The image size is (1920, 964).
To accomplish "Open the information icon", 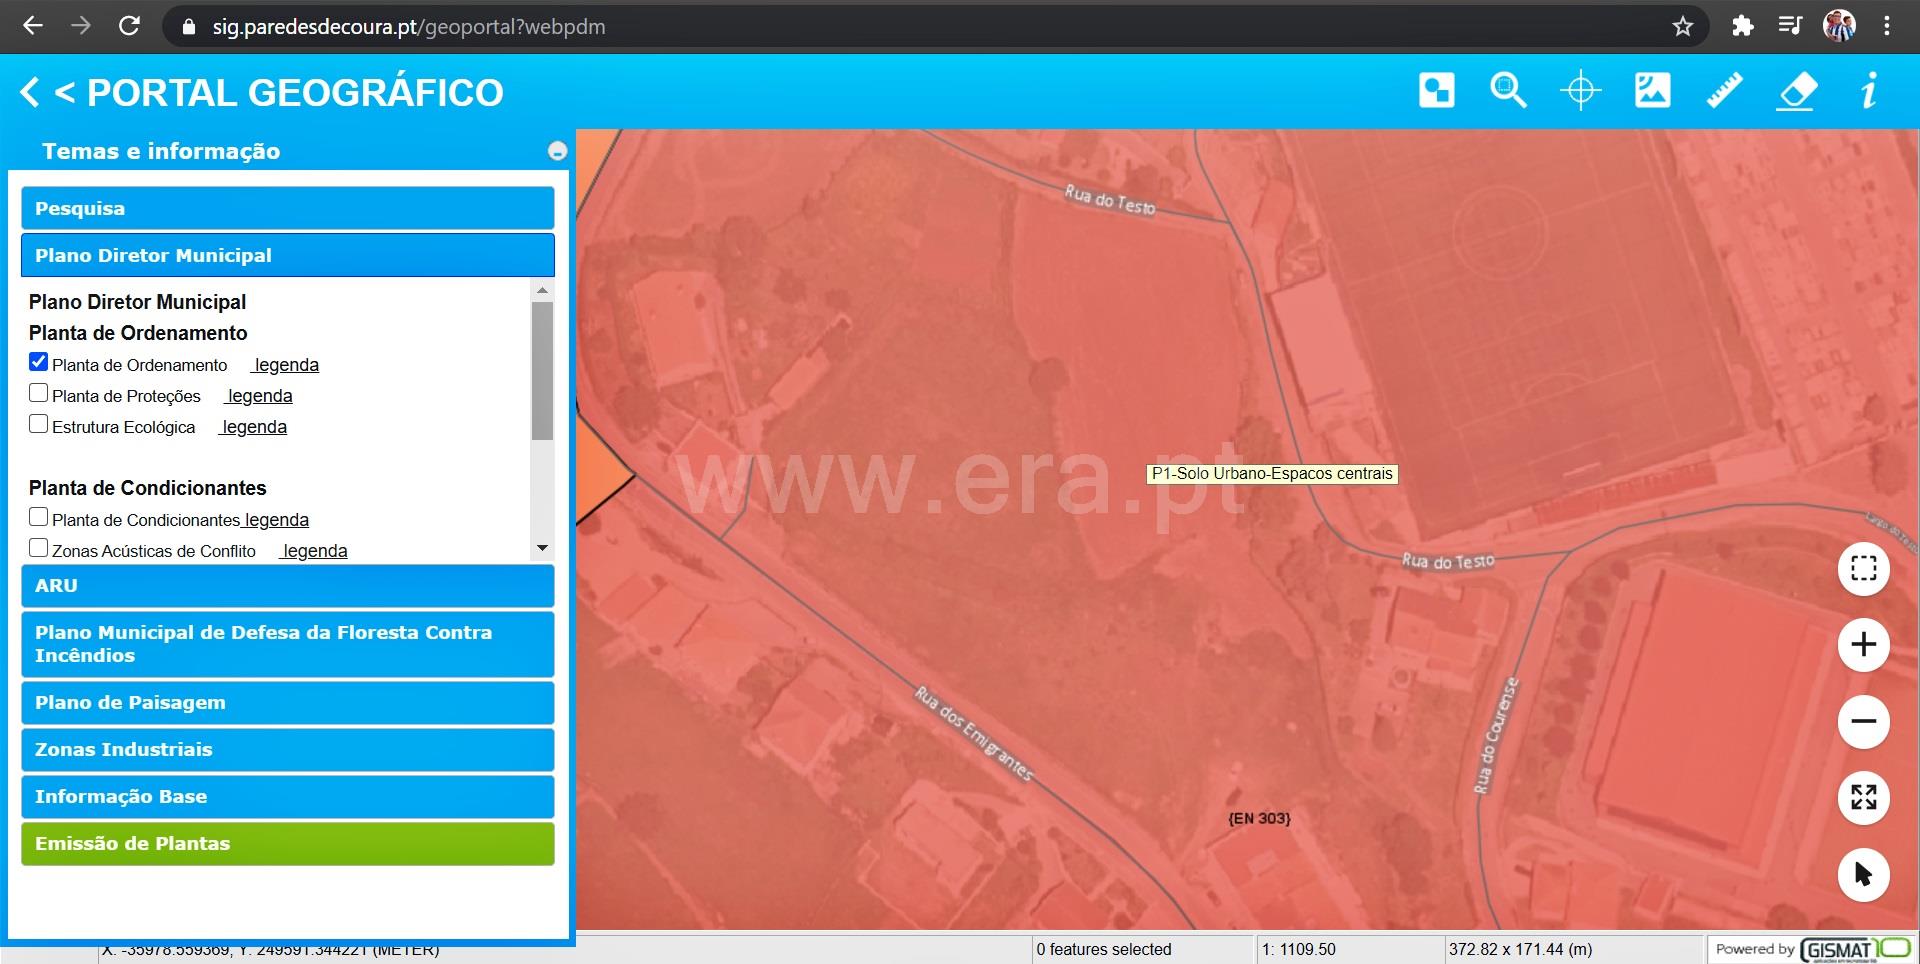I will pos(1868,91).
